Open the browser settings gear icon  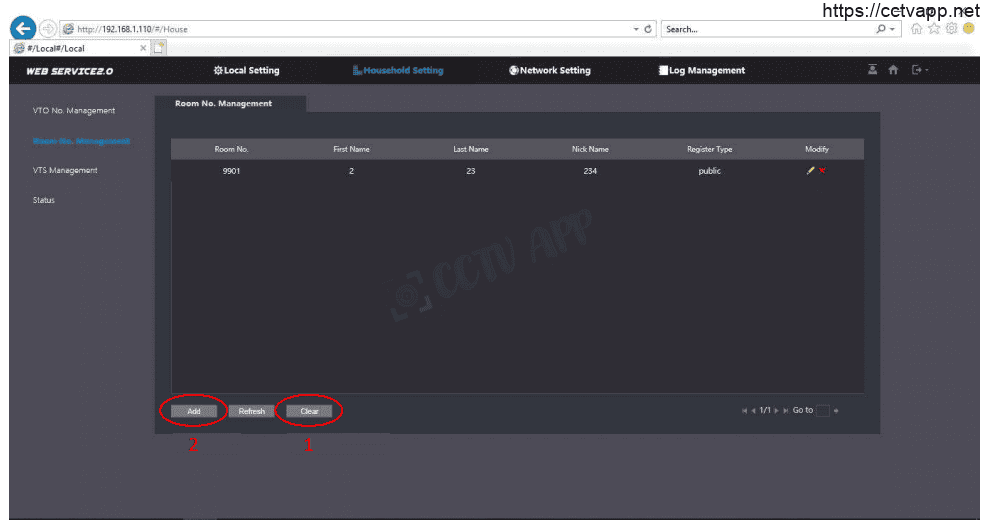pyautogui.click(x=951, y=29)
